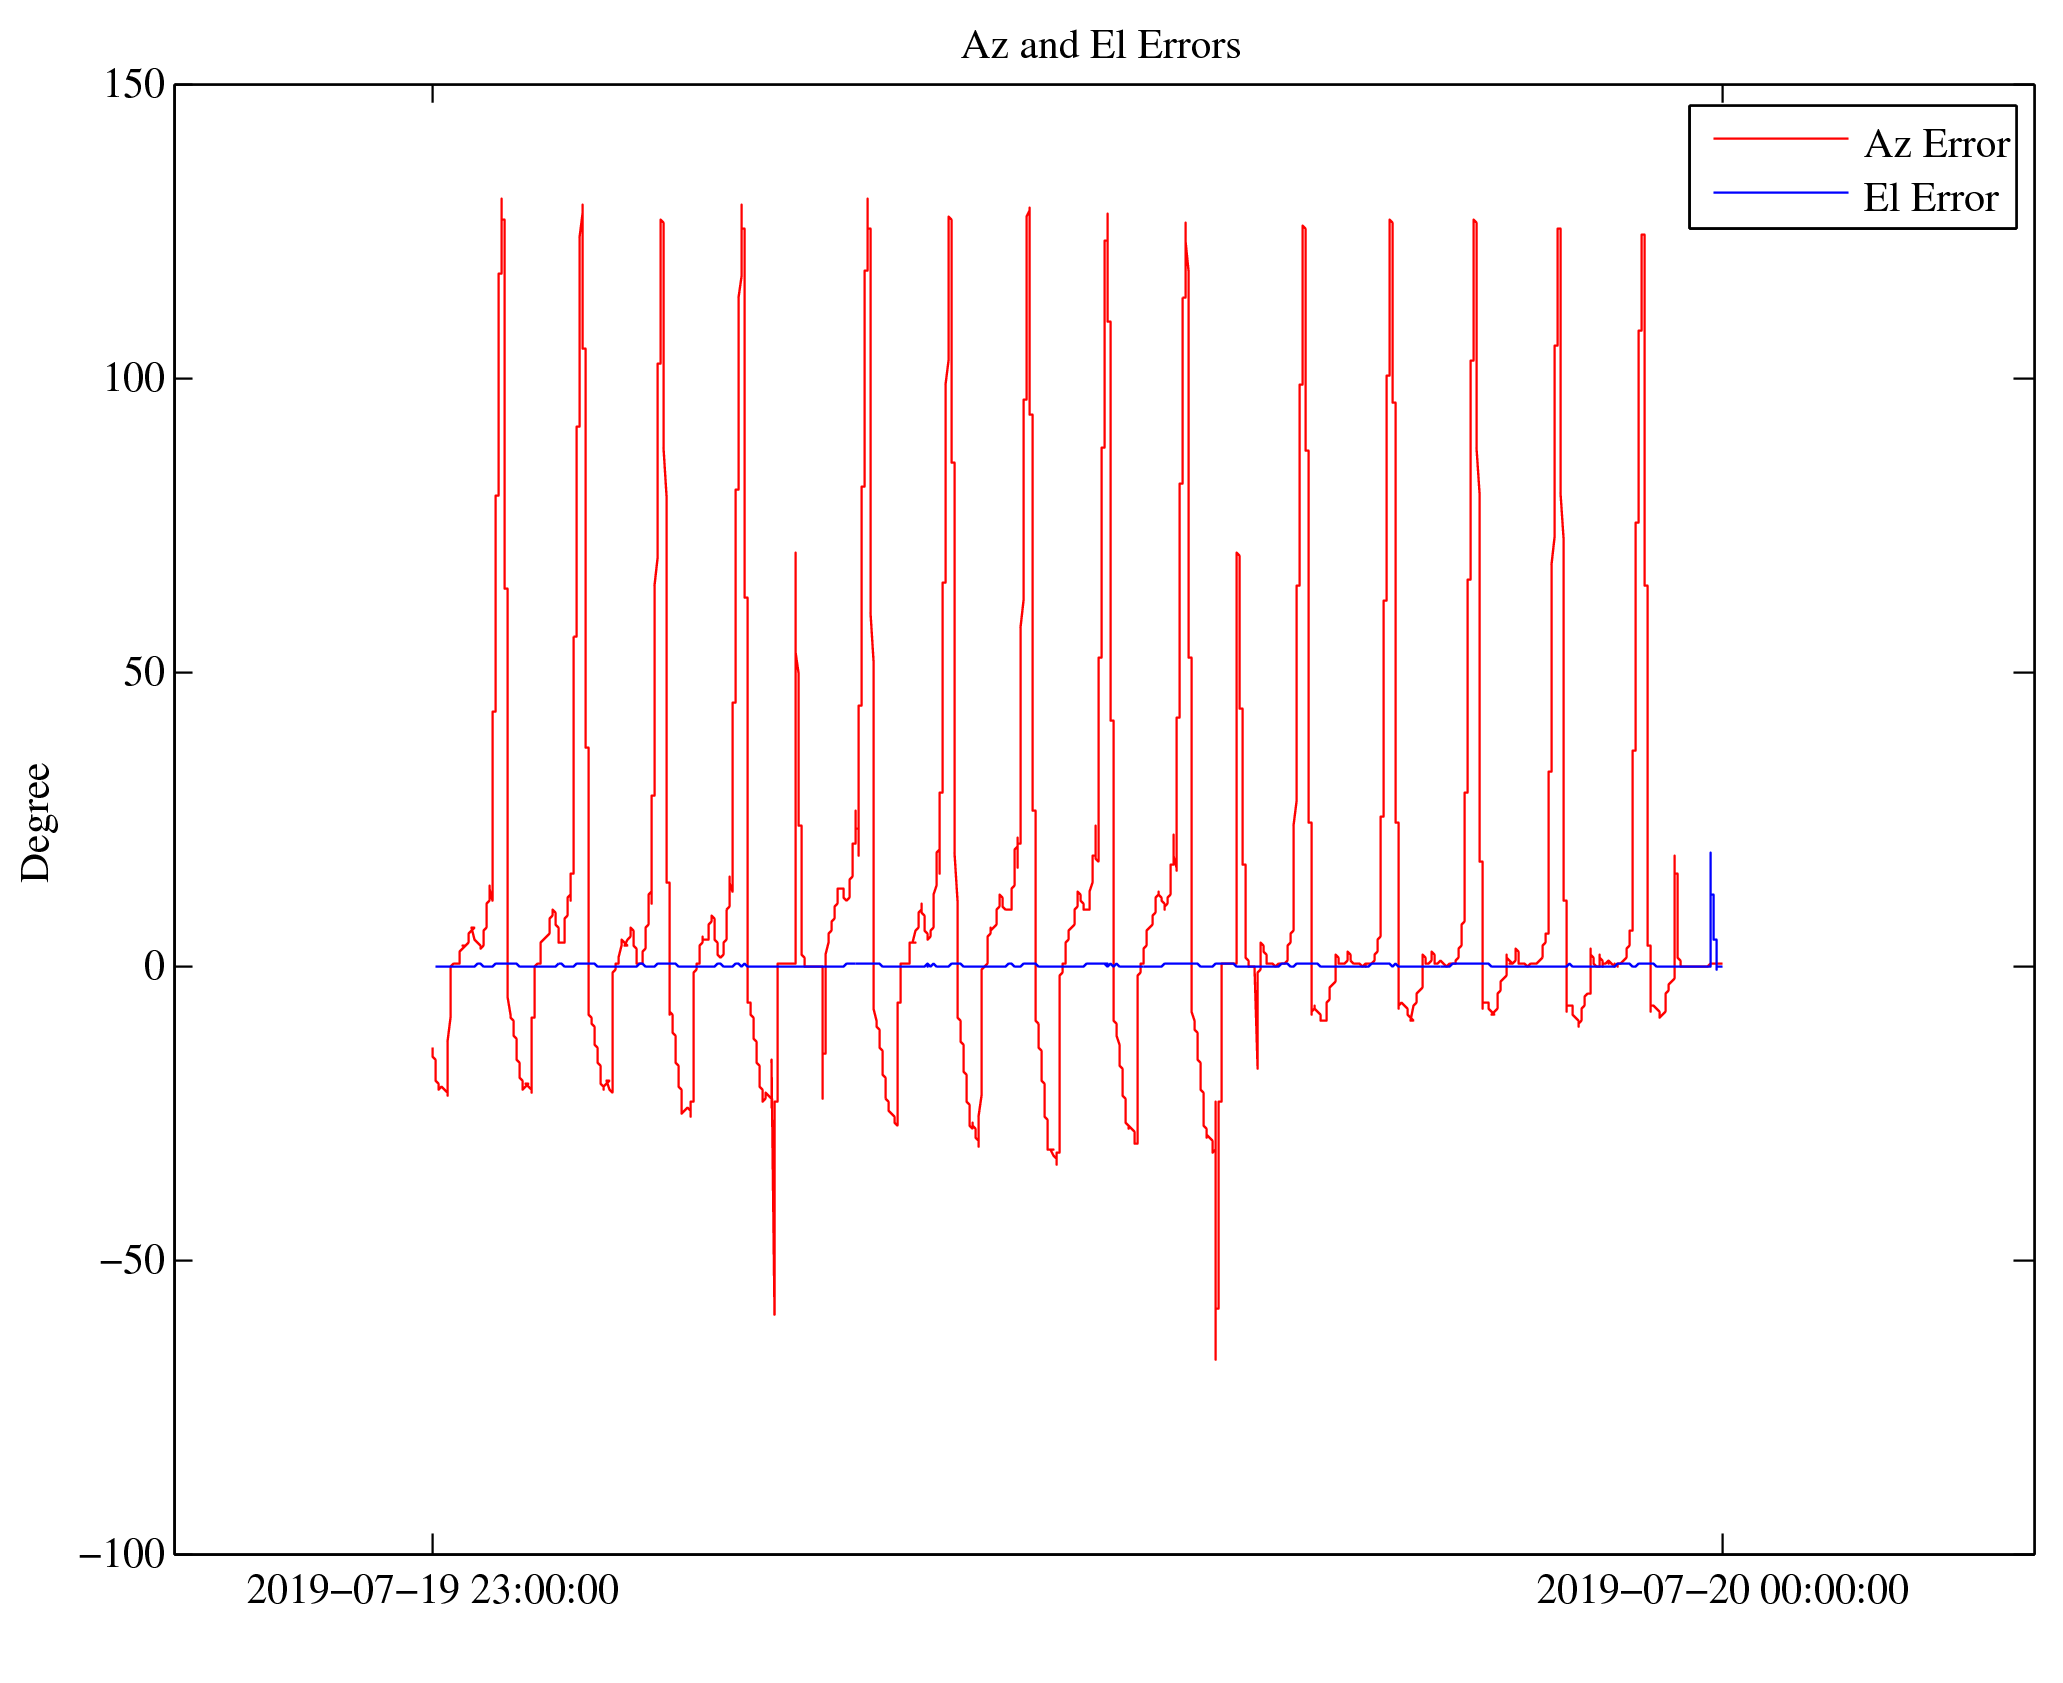Viewport: 2063px width, 1683px height.
Task: Click the 'Az and El Errors' chart title
Action: click(x=1100, y=46)
